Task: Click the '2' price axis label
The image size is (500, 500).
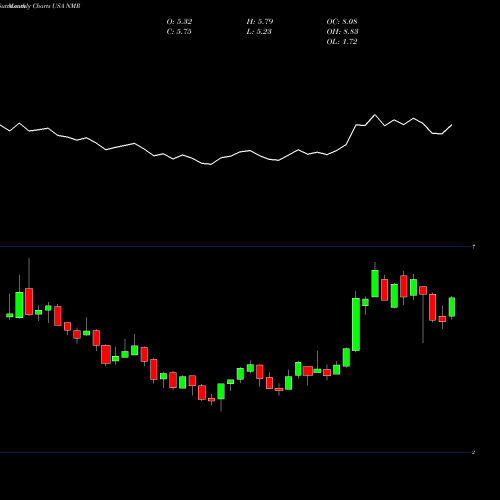Action: click(x=473, y=452)
